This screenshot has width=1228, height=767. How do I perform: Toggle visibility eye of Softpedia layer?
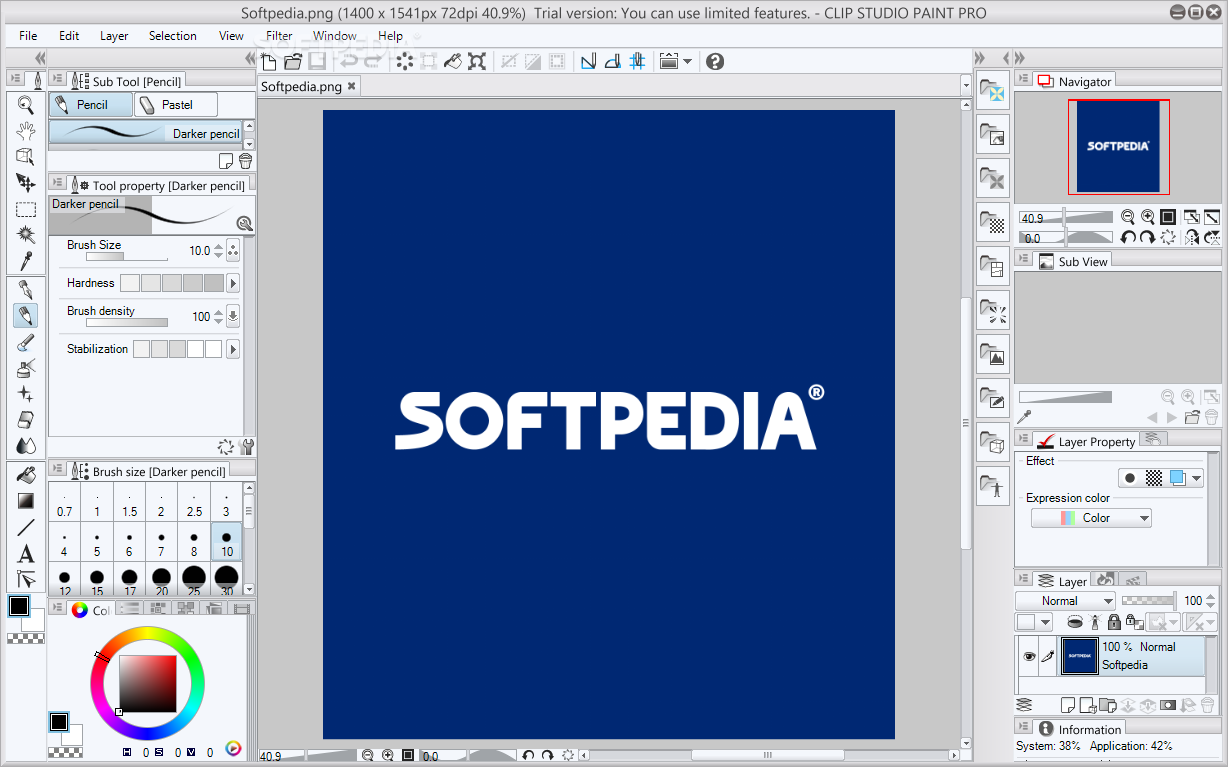tap(1029, 656)
